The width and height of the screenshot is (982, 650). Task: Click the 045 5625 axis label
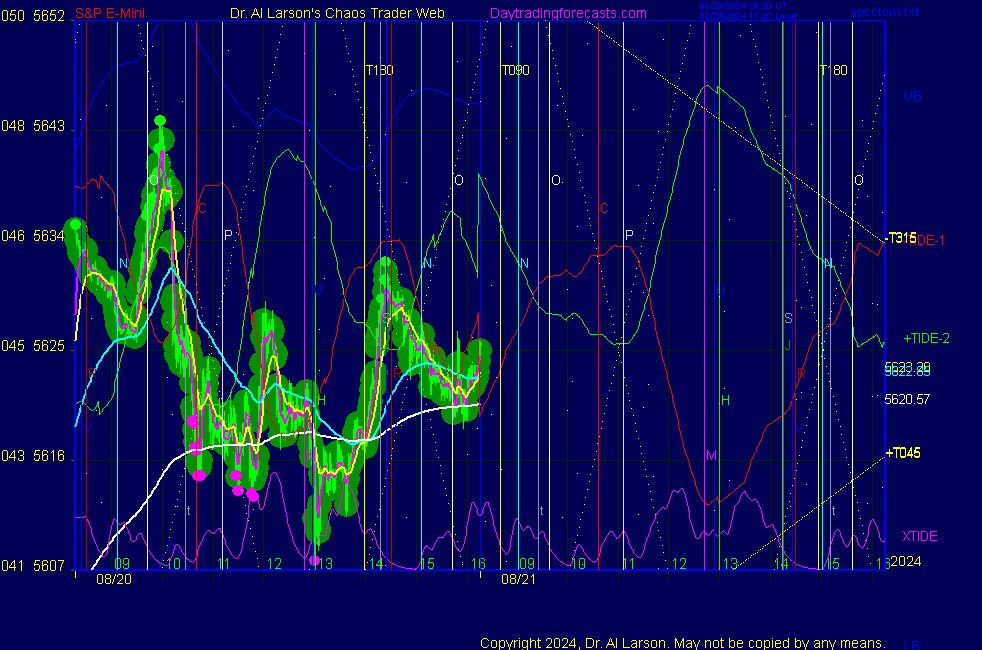pyautogui.click(x=33, y=346)
